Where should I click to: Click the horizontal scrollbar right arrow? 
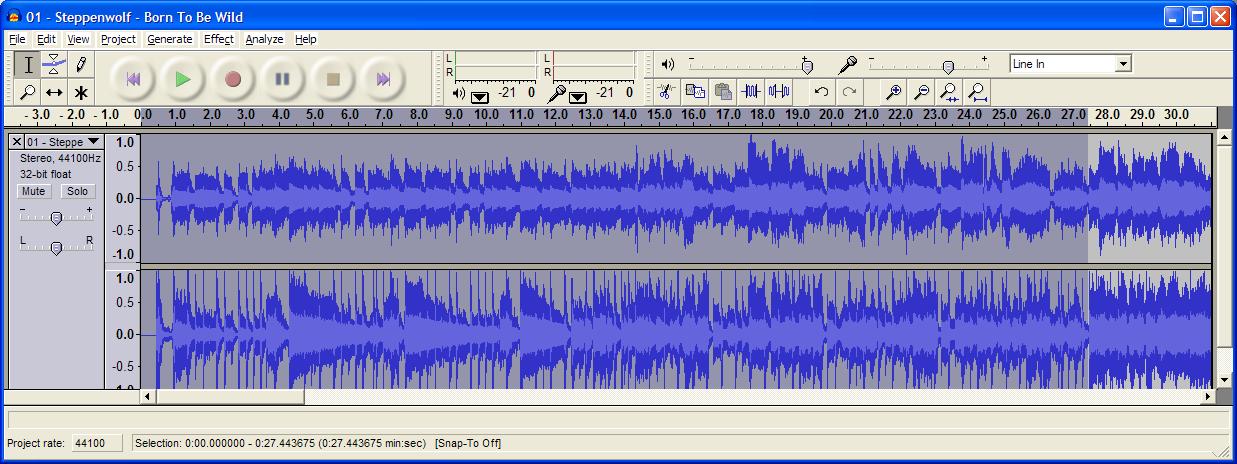click(1208, 397)
